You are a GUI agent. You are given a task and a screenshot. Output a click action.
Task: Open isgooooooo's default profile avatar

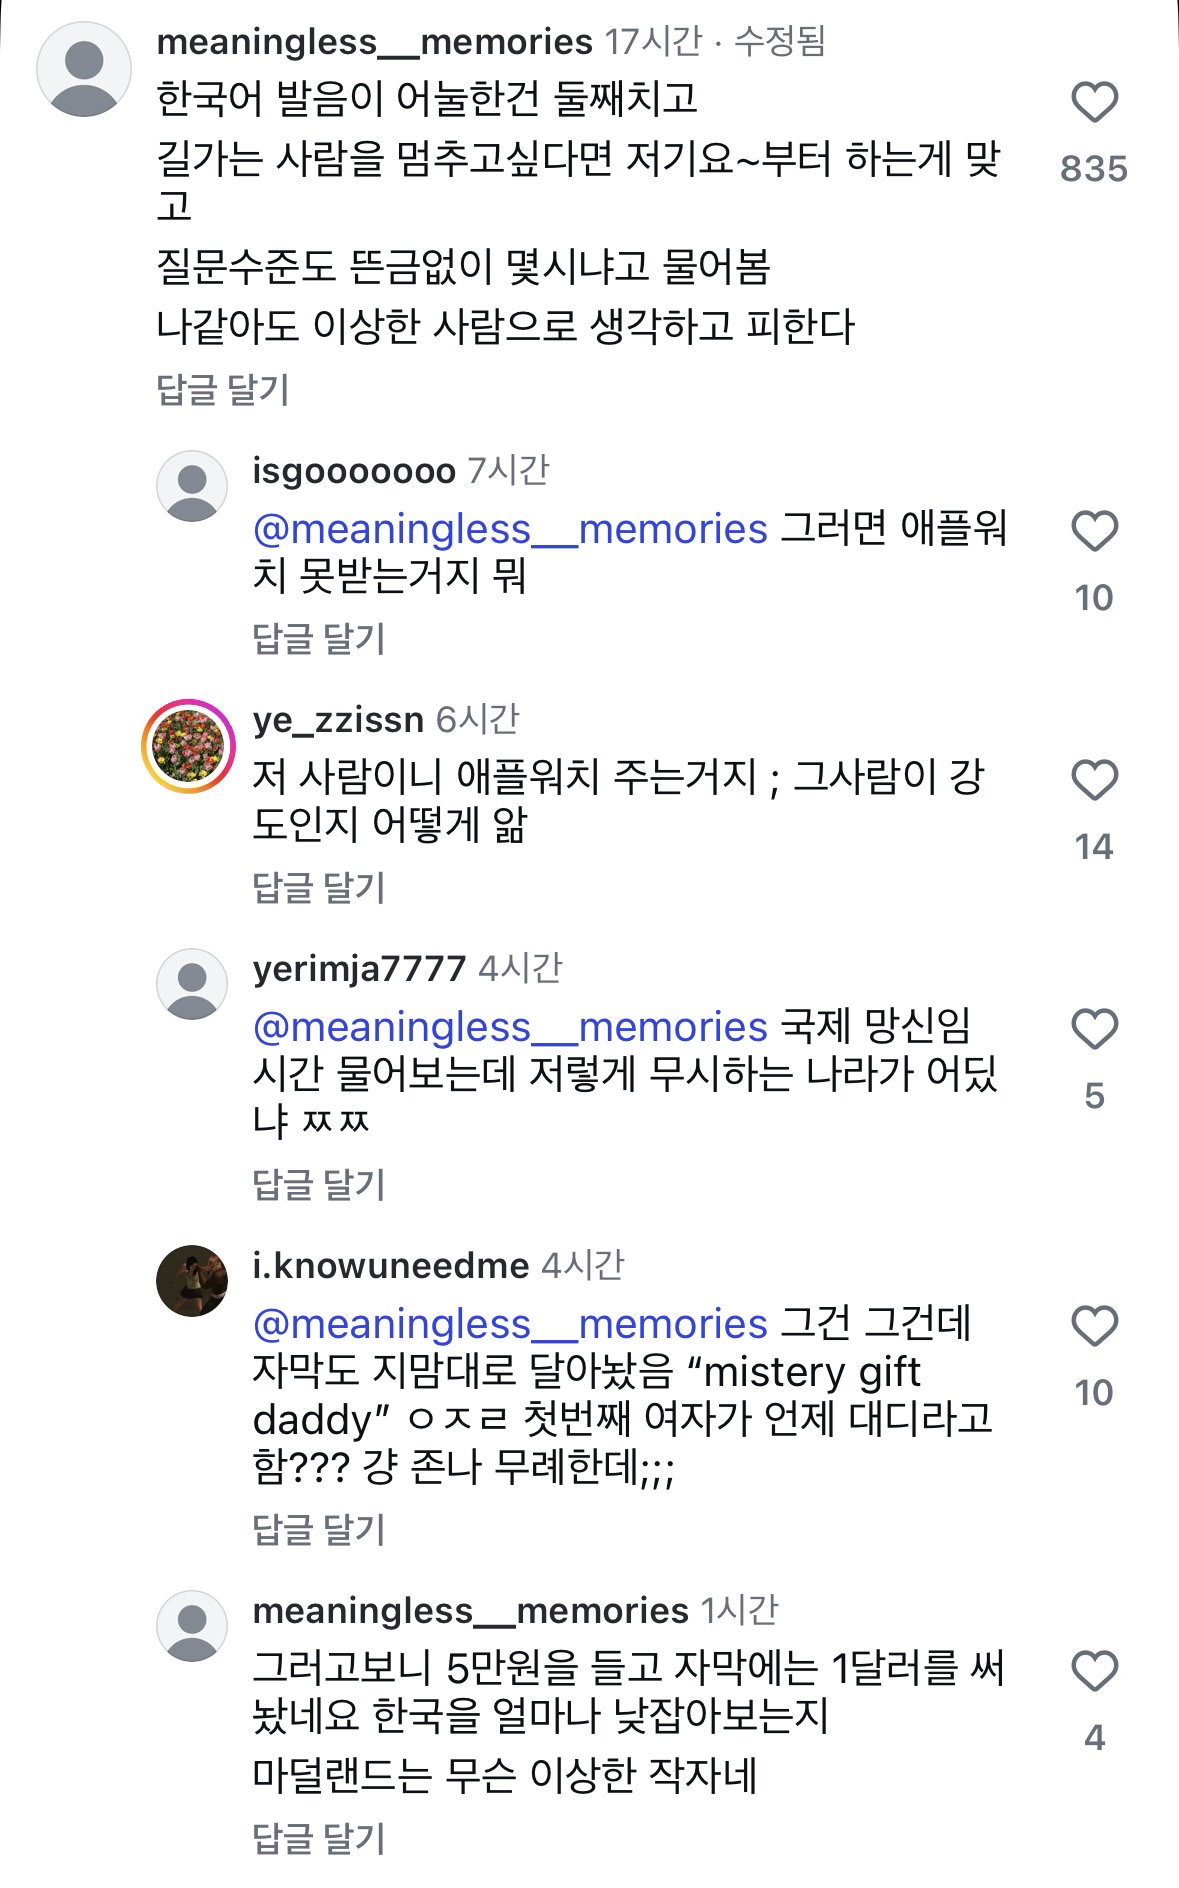click(x=192, y=486)
